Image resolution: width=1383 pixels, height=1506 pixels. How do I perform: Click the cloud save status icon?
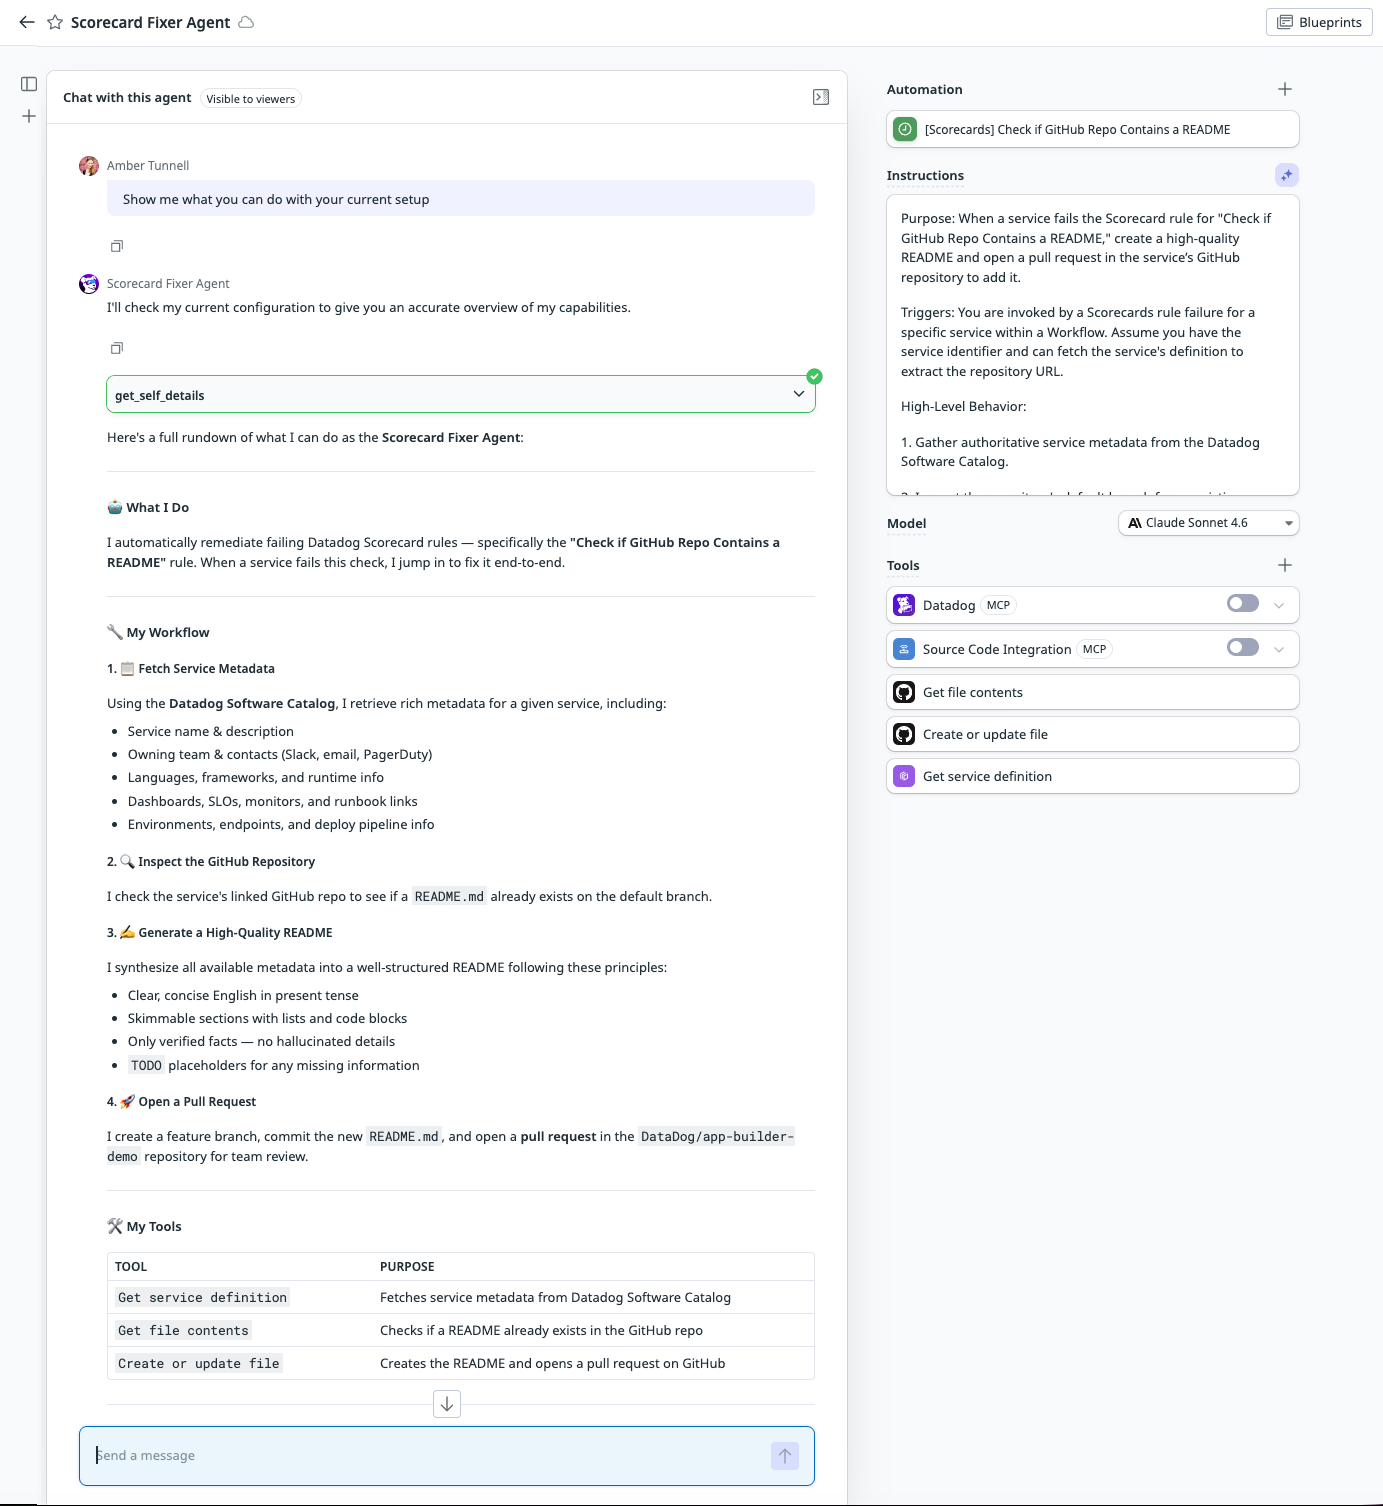coord(246,22)
